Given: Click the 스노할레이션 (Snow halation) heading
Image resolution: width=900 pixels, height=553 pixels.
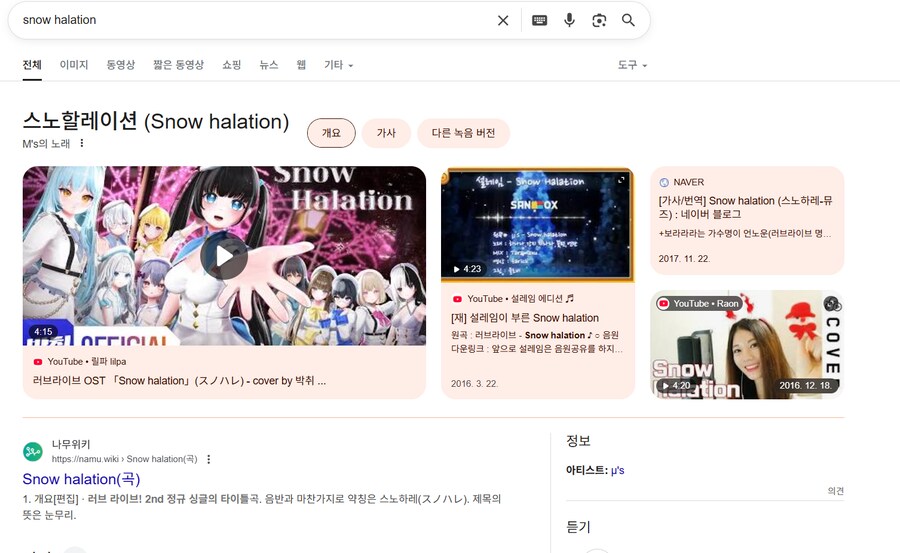Looking at the screenshot, I should click(x=156, y=122).
